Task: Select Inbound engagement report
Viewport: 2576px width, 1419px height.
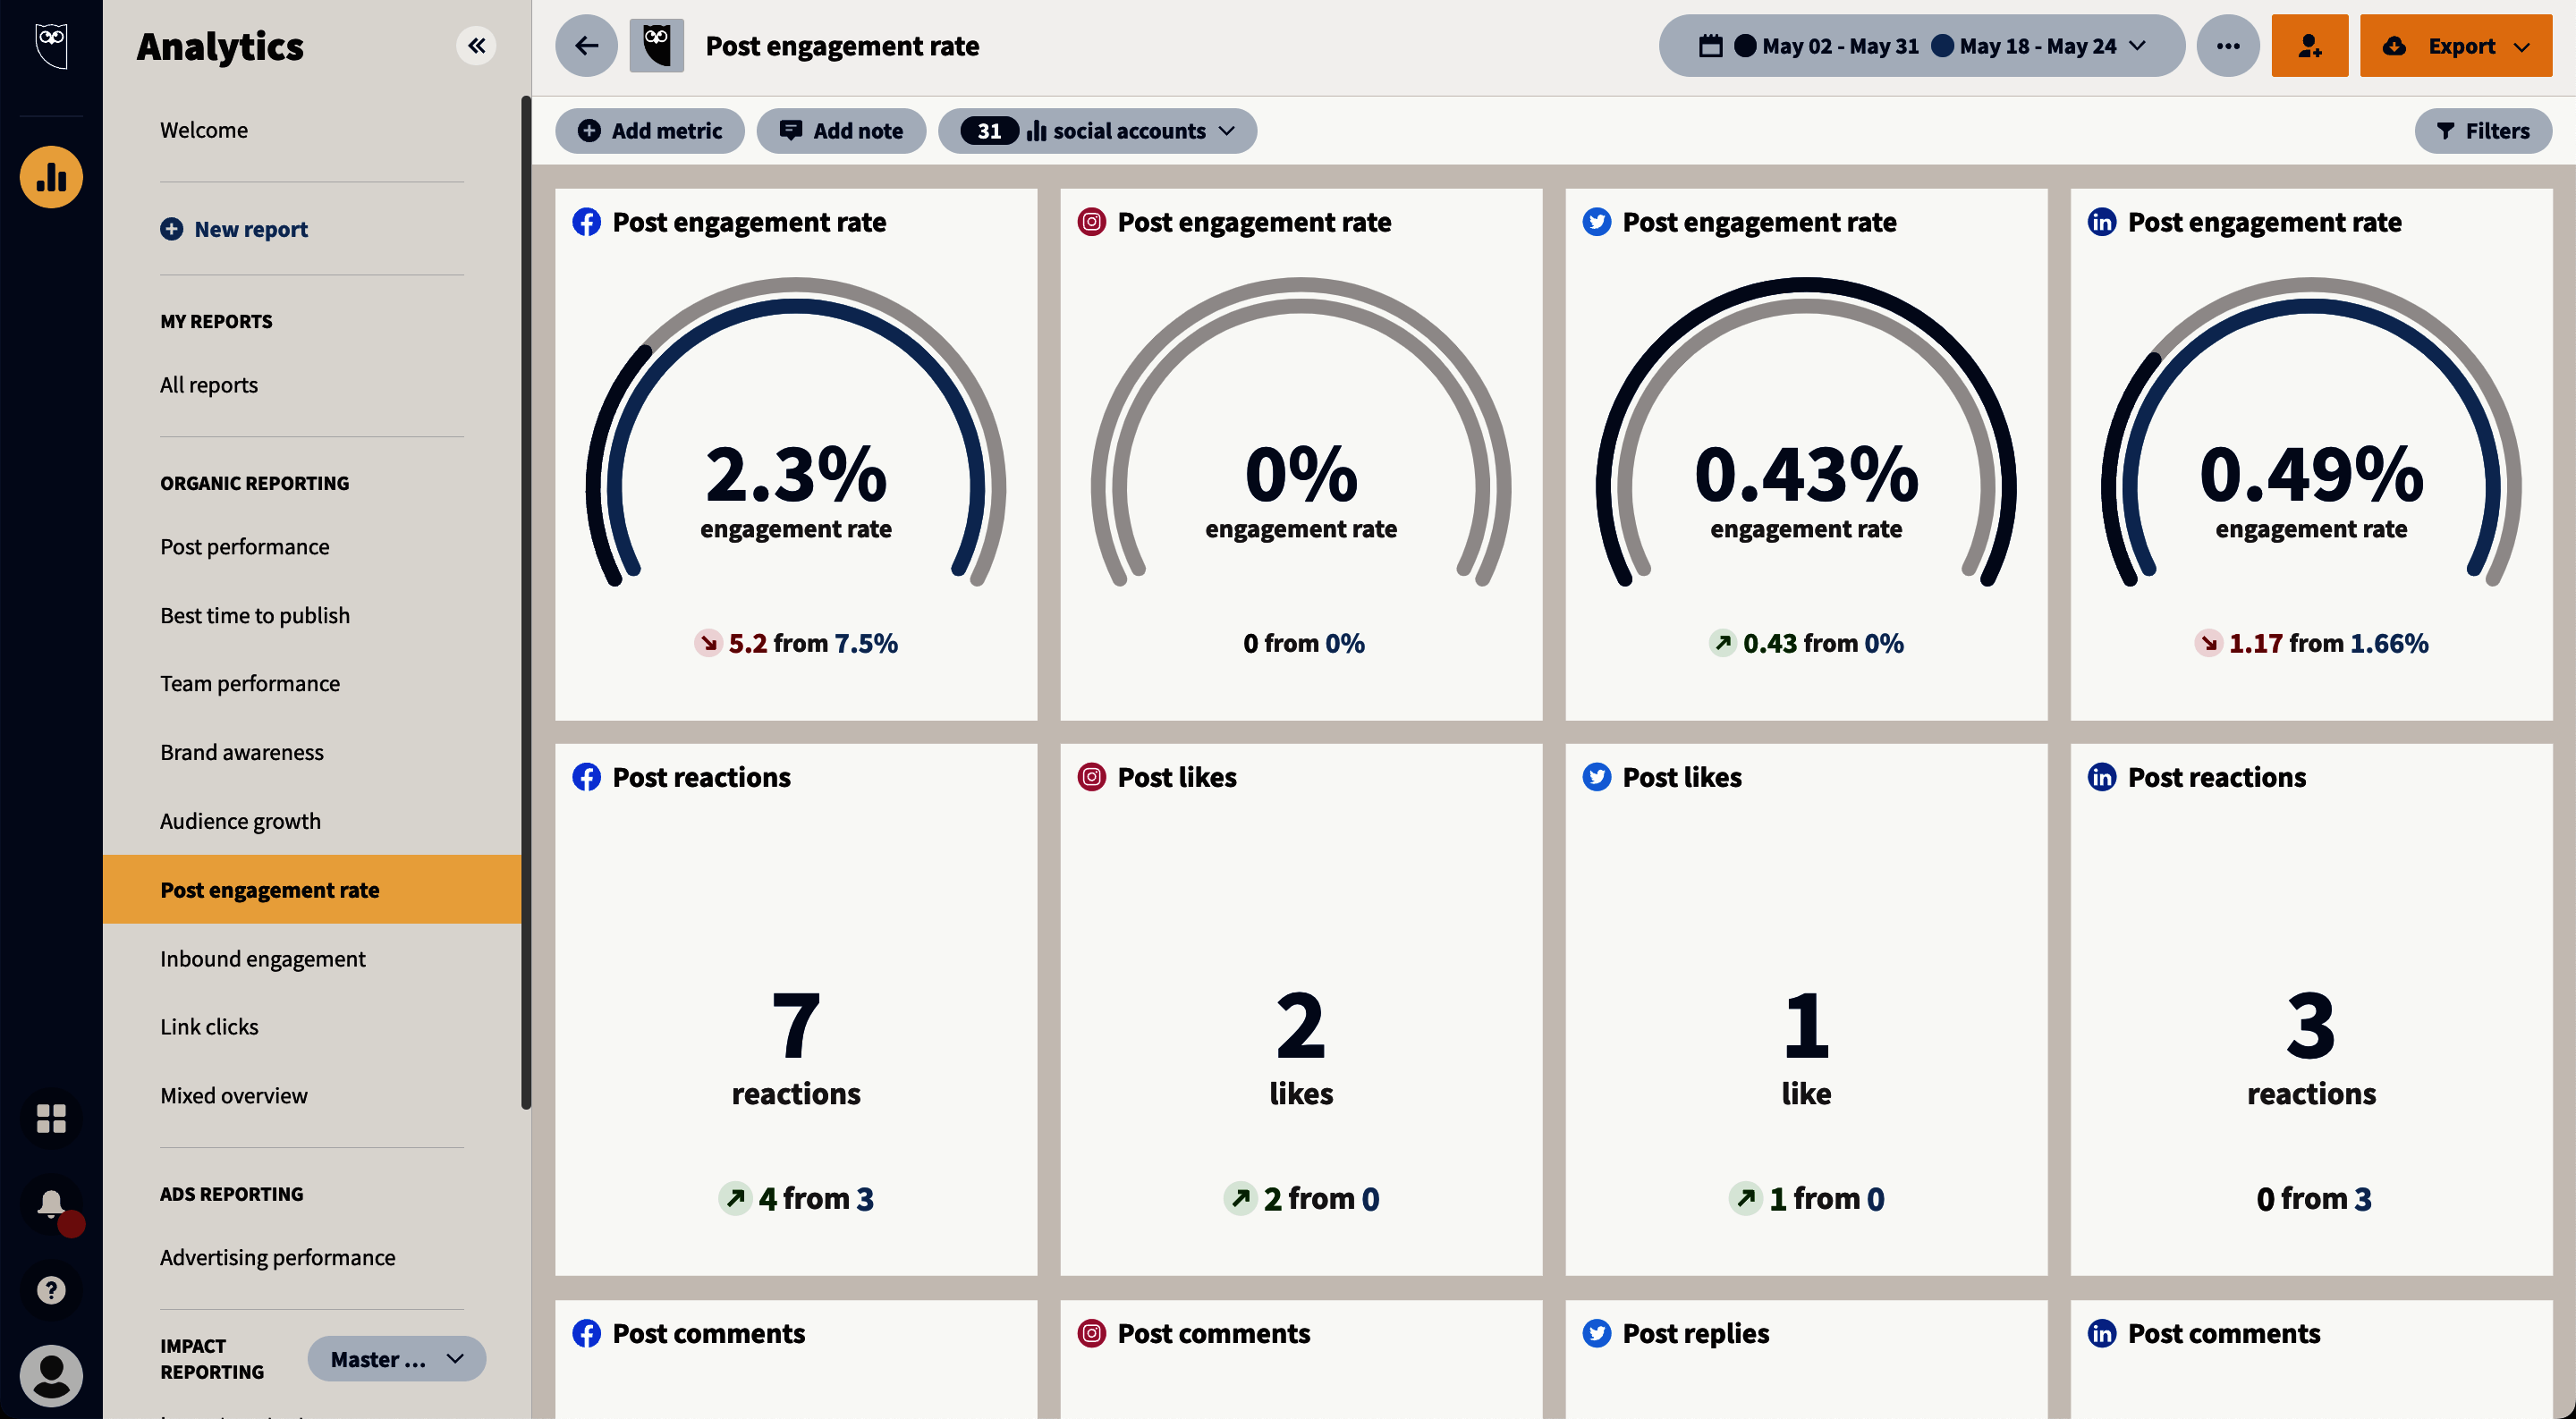Action: click(262, 958)
